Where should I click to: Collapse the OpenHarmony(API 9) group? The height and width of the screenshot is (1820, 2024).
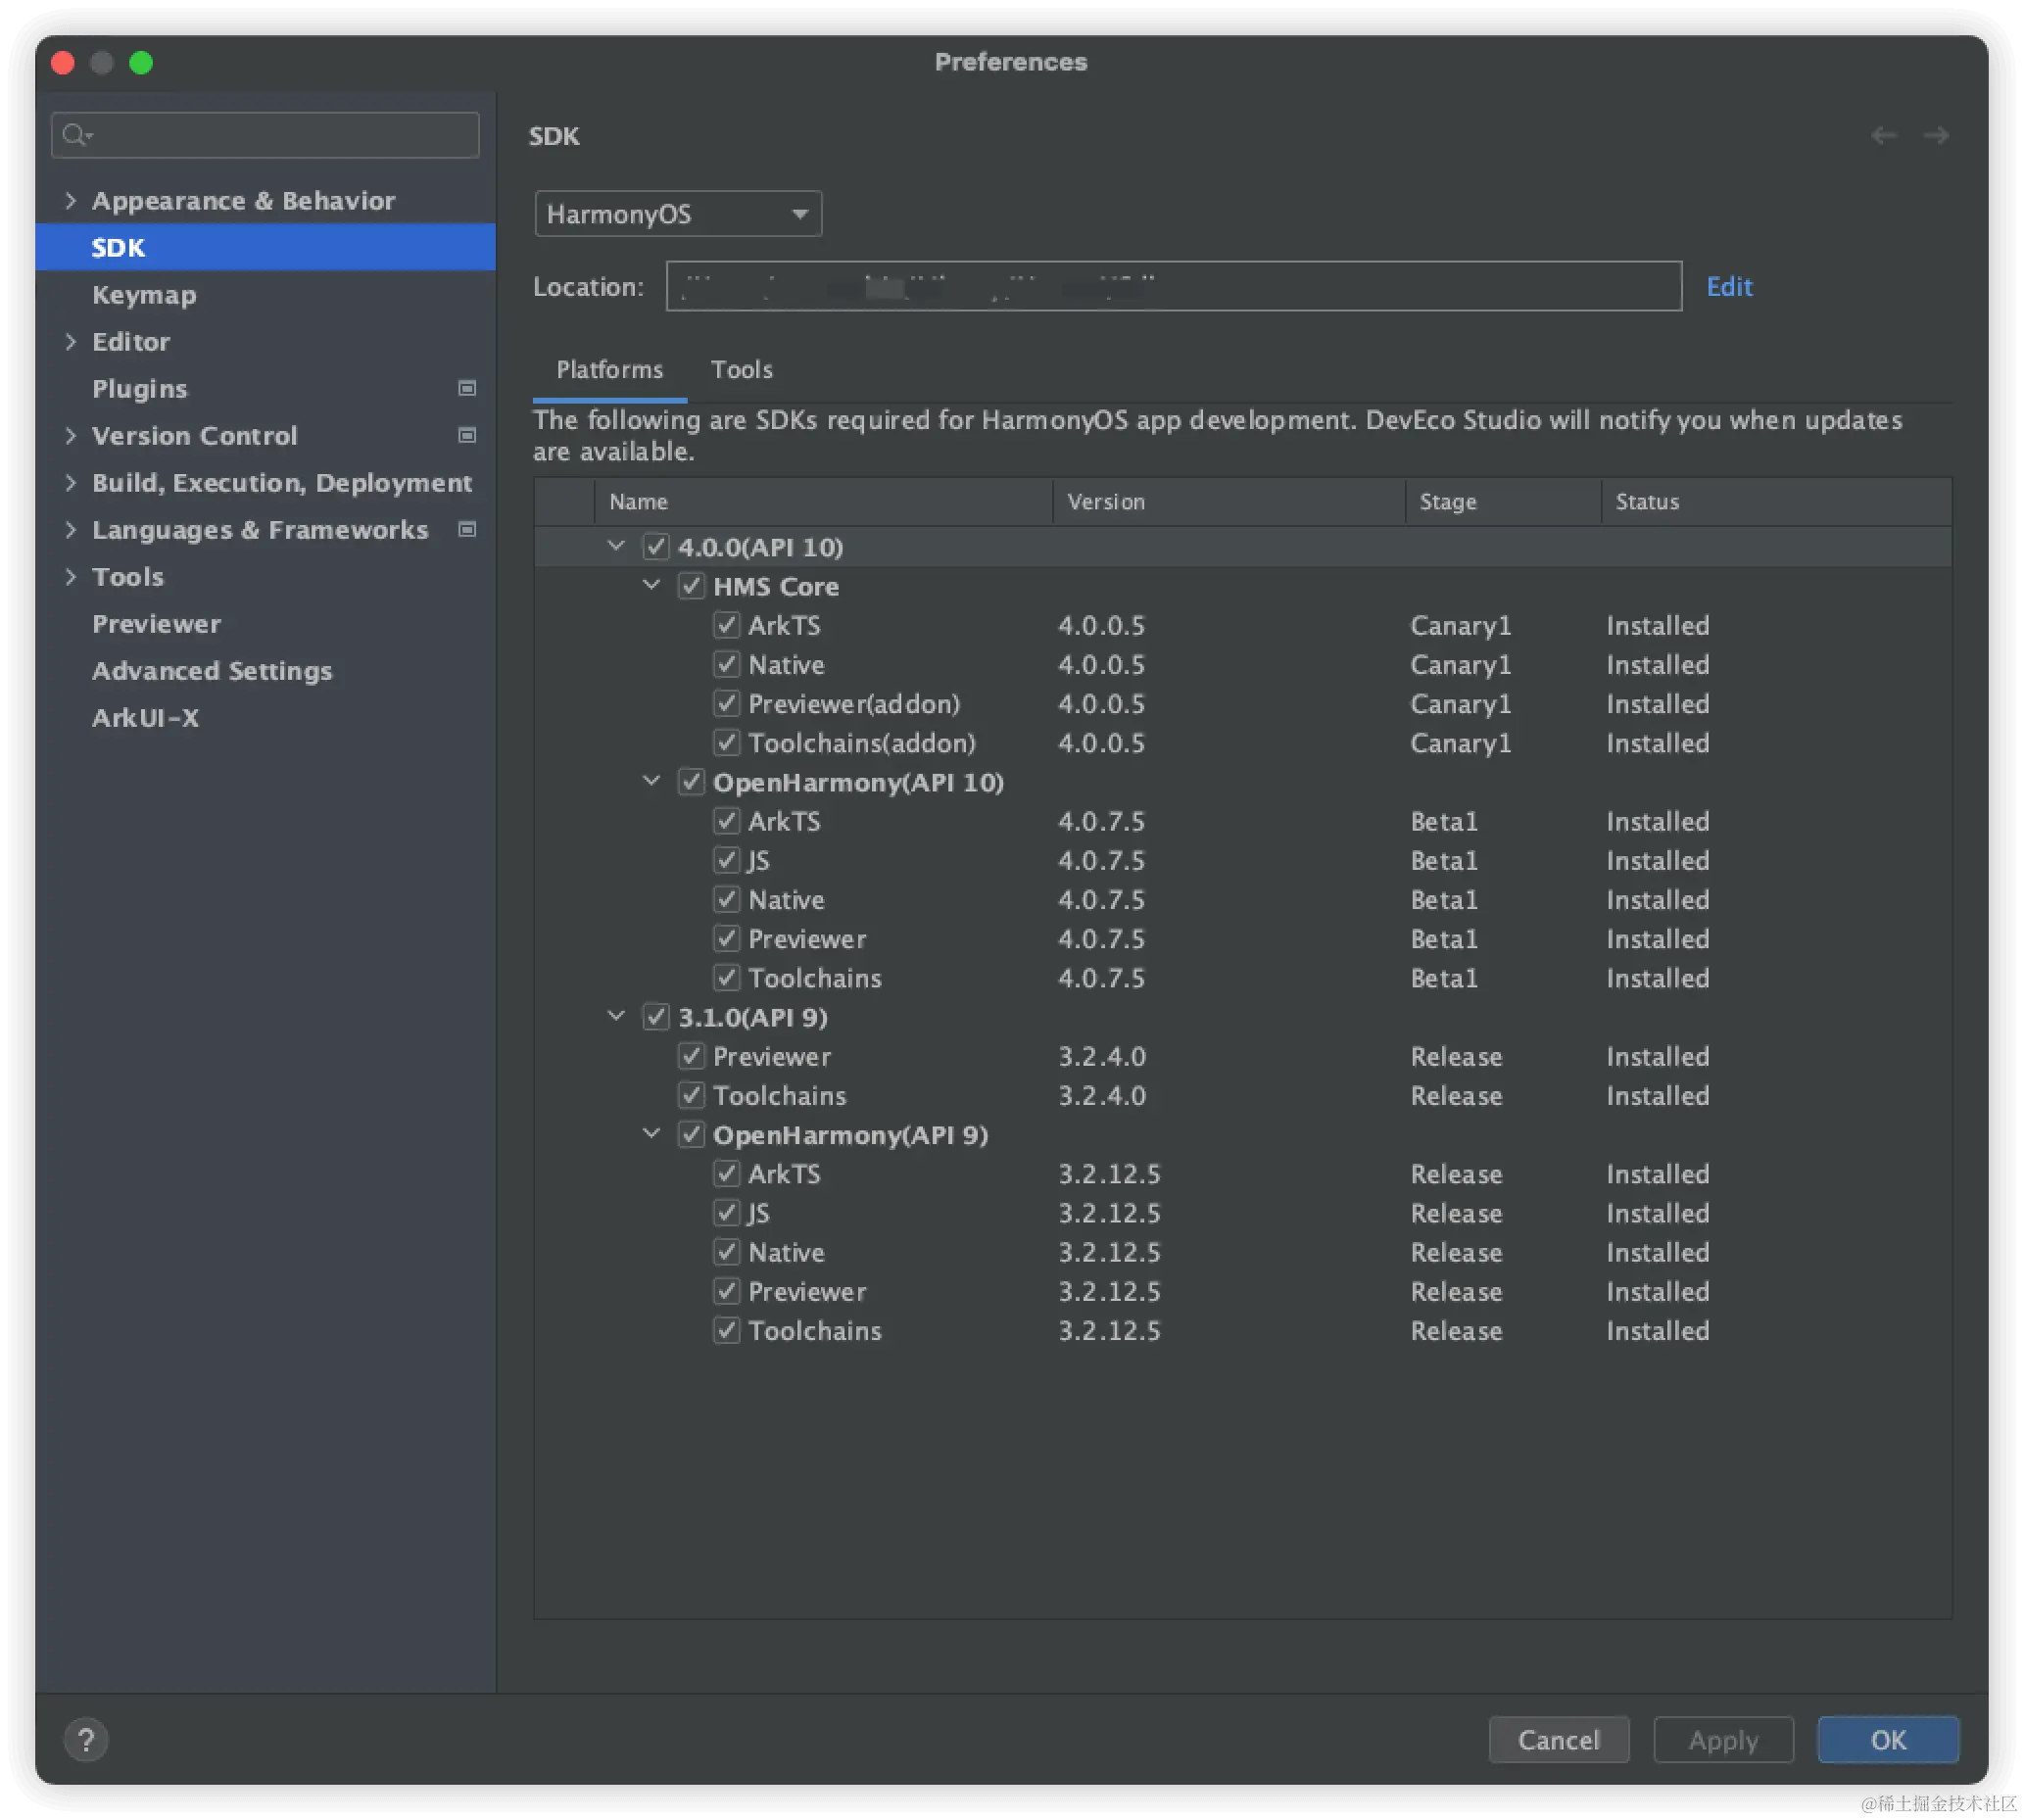(651, 1134)
